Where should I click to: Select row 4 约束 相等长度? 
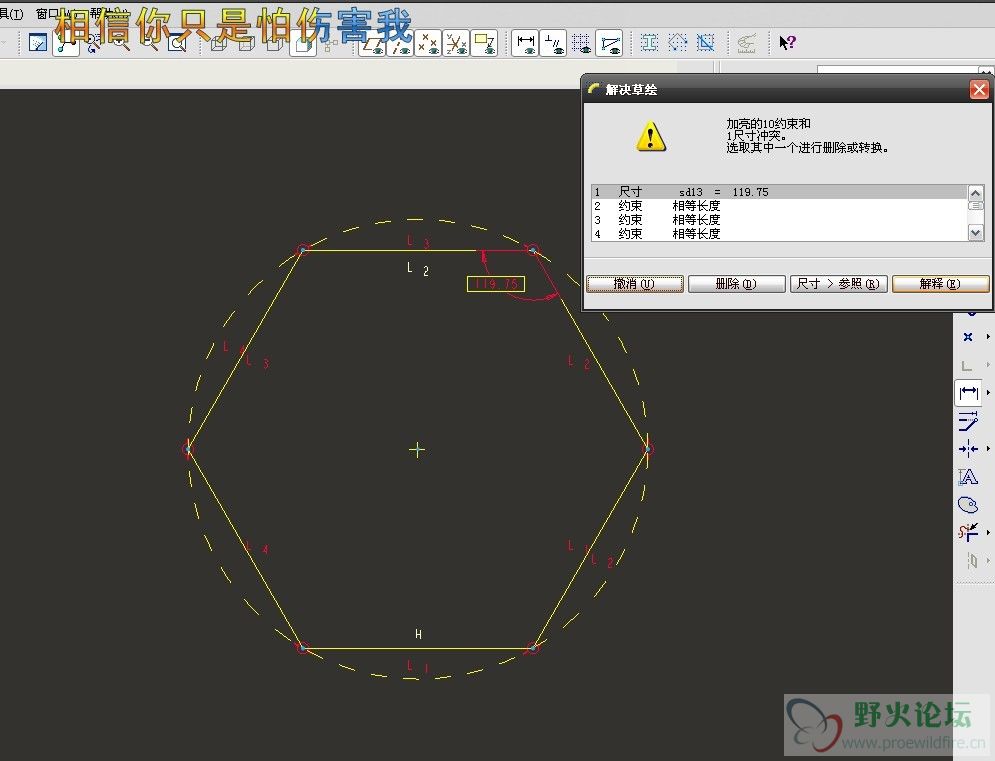coord(779,234)
